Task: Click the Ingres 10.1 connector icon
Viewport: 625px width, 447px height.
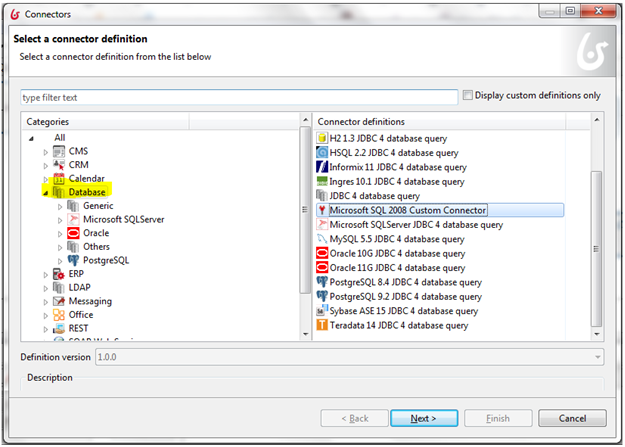Action: (322, 181)
